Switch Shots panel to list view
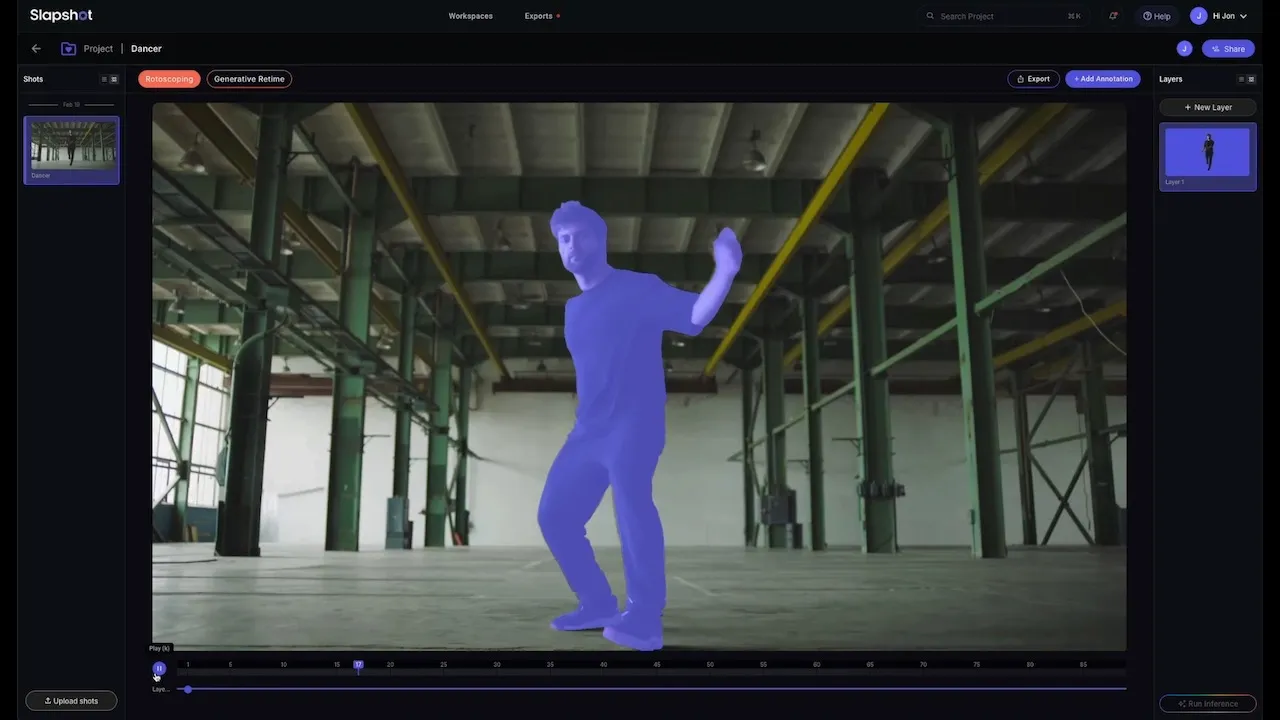Image resolution: width=1280 pixels, height=720 pixels. pos(104,79)
